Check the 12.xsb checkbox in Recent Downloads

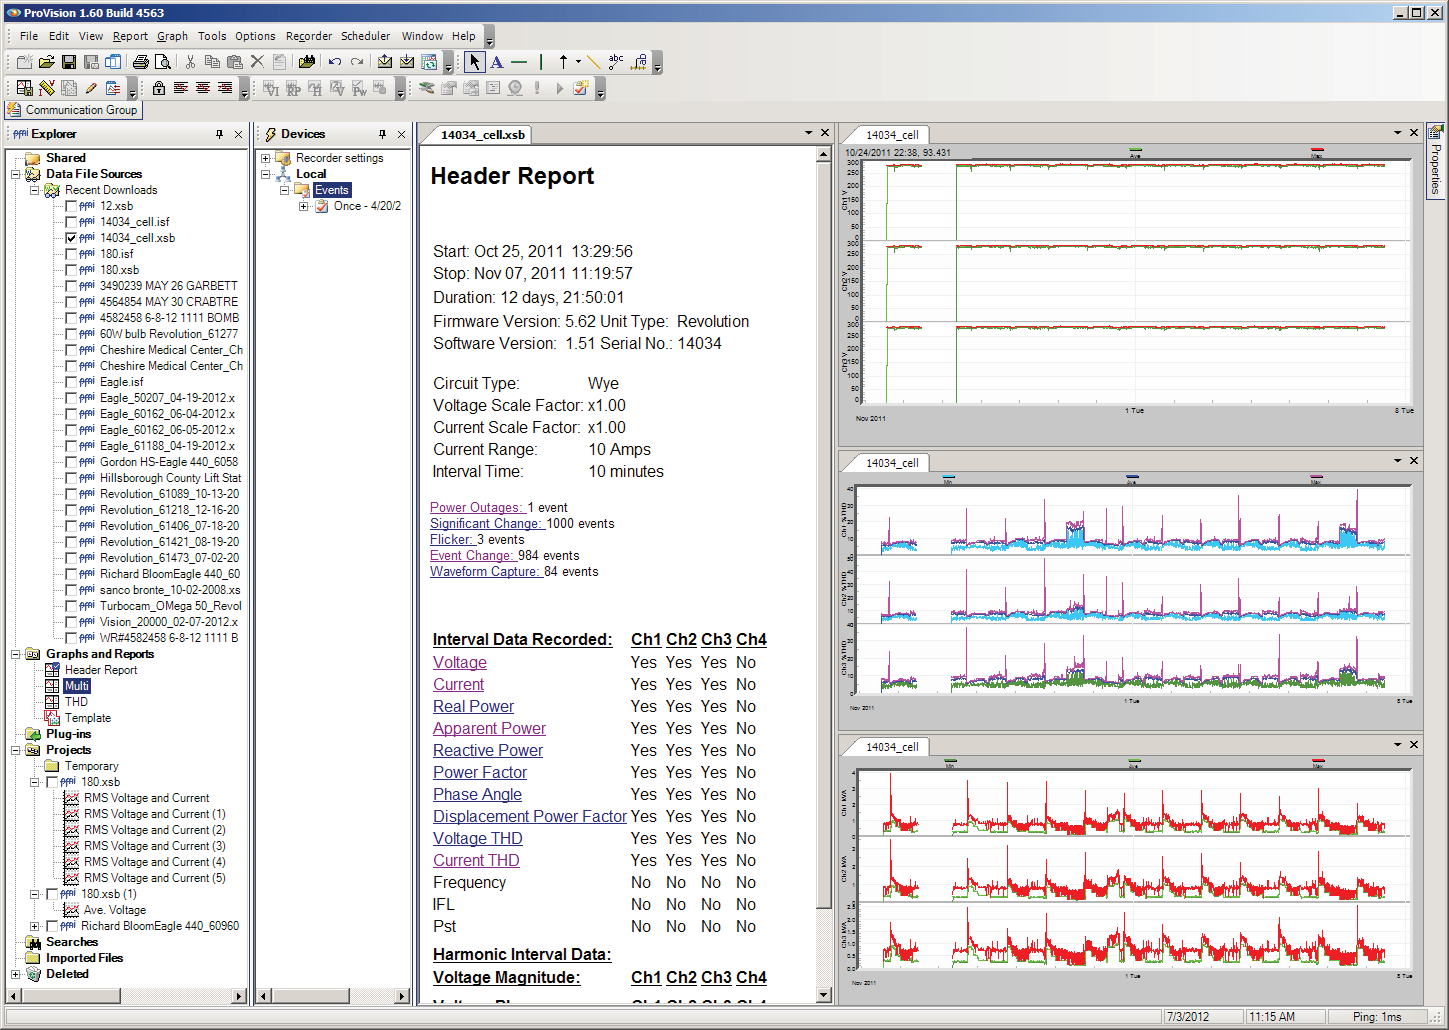point(71,205)
